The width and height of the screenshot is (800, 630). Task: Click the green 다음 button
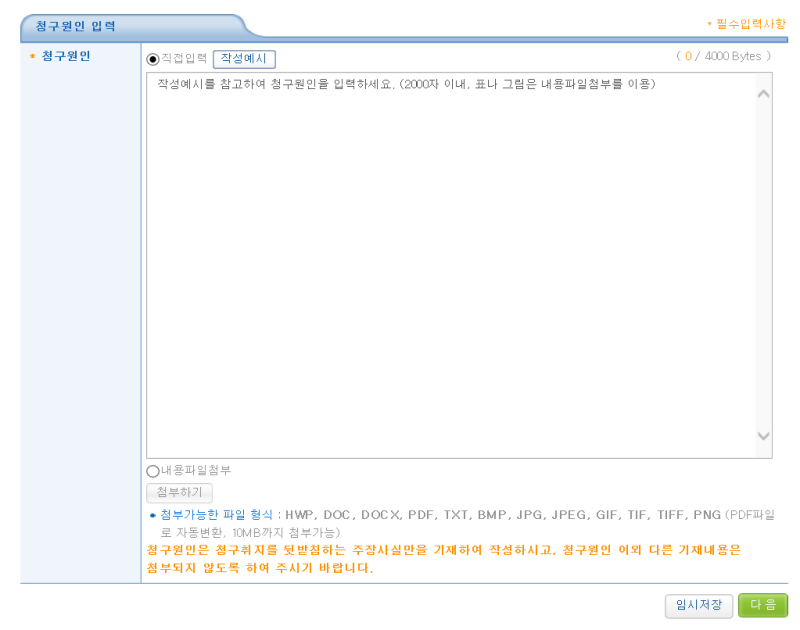tap(763, 606)
